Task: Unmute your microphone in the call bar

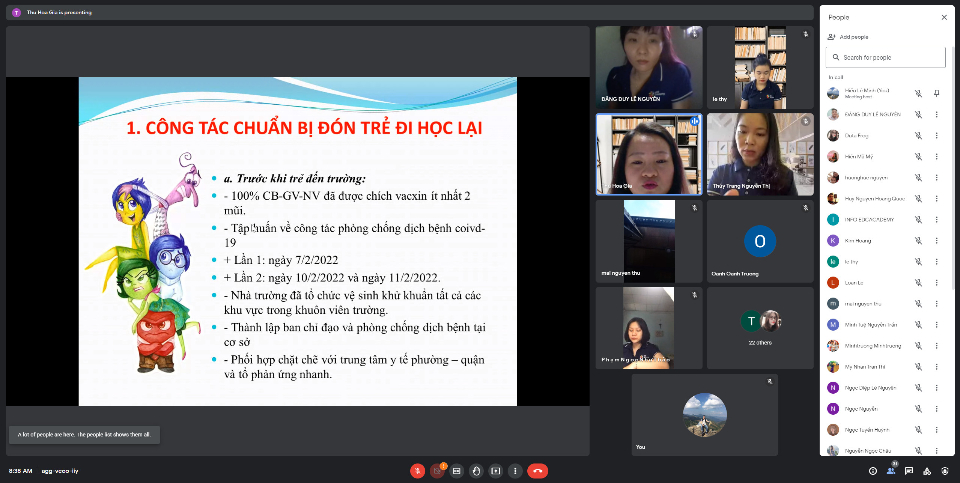Action: (x=417, y=470)
